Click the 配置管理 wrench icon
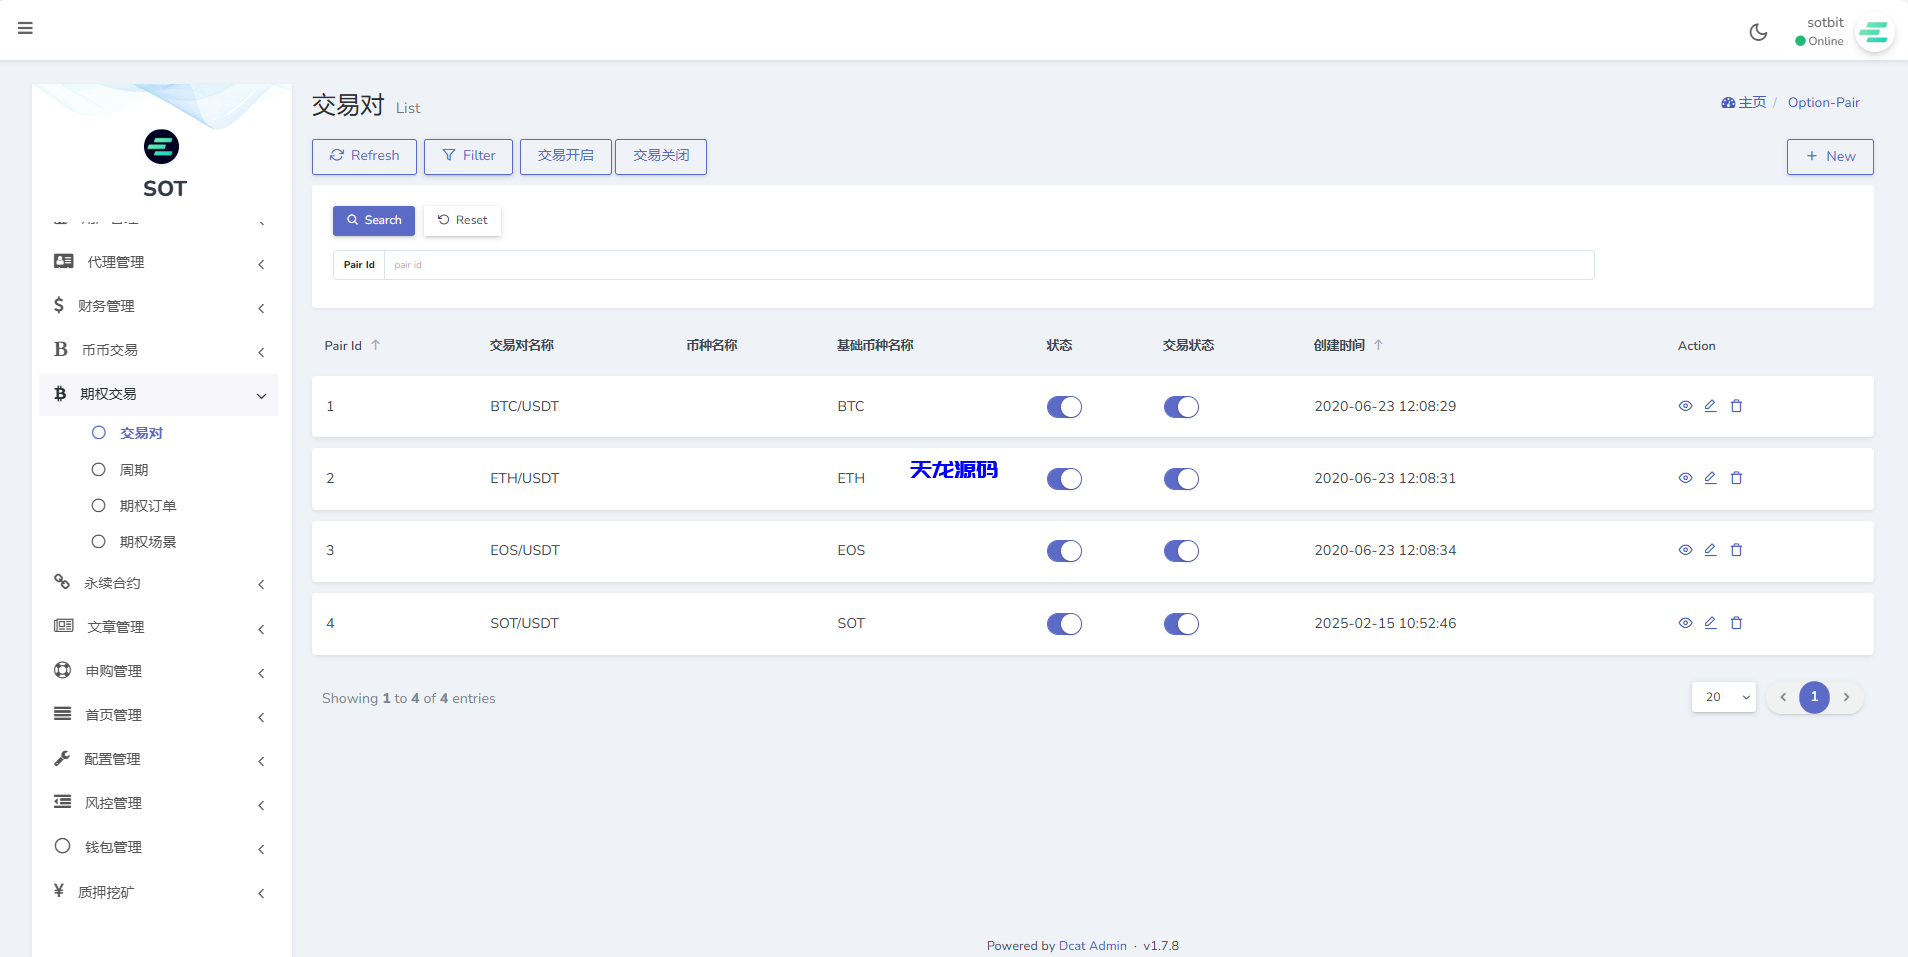The width and height of the screenshot is (1908, 957). click(62, 758)
